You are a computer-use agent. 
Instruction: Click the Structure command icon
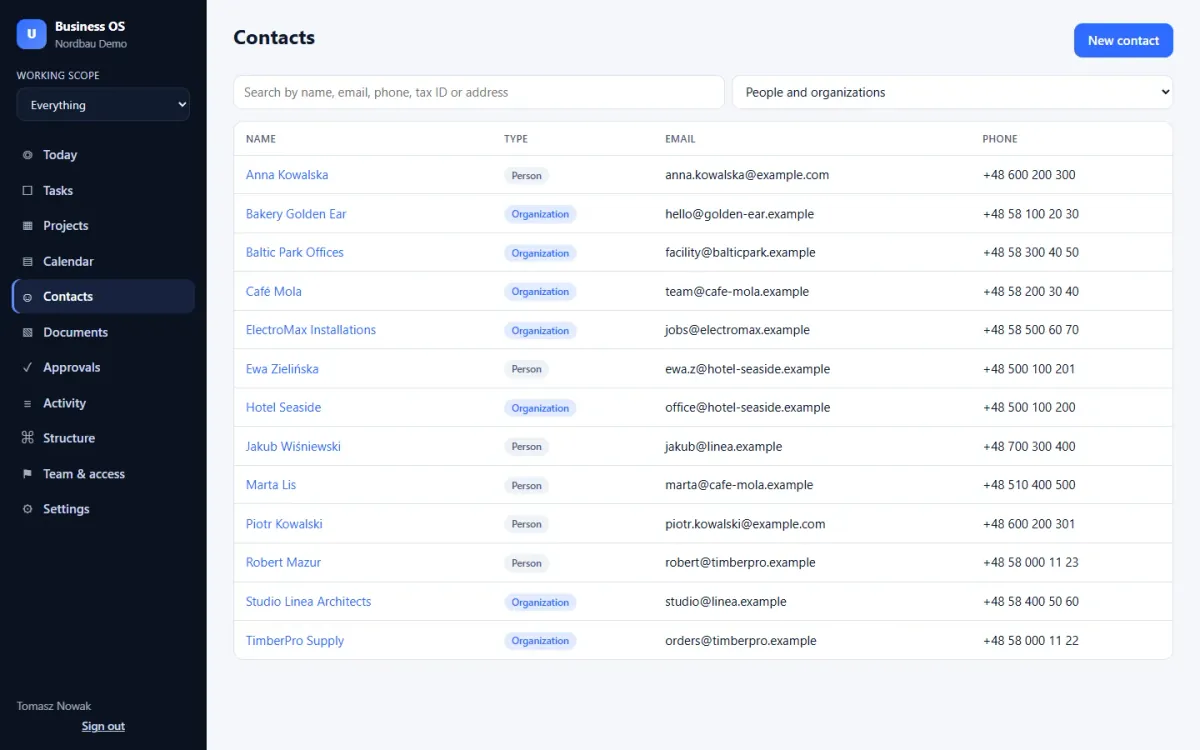pos(27,438)
